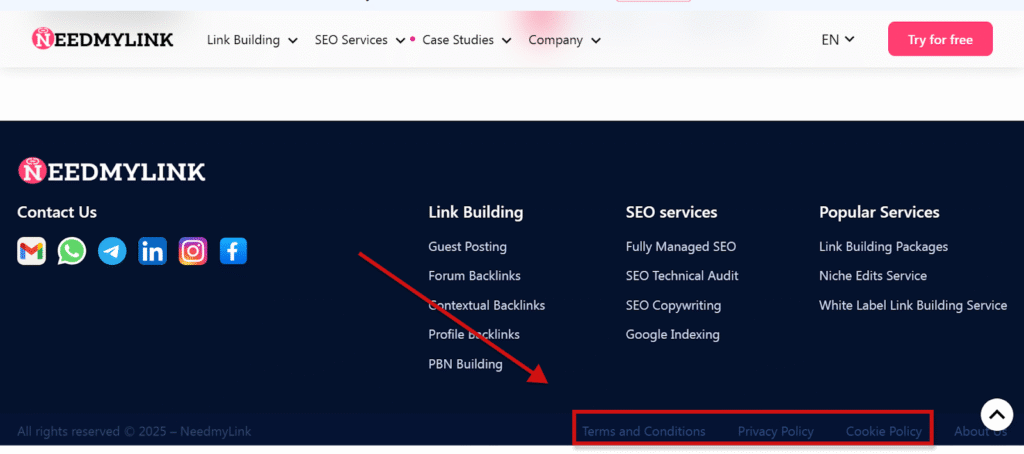Viewport: 1024px width, 454px height.
Task: Open the Case Studies menu
Action: pyautogui.click(x=466, y=40)
